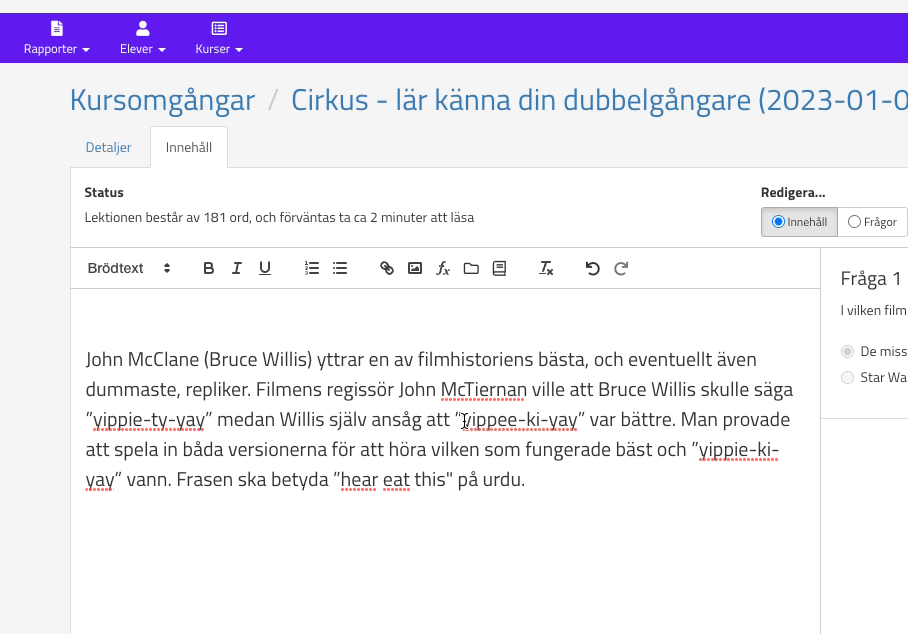The height and width of the screenshot is (634, 908).
Task: Clear text formatting
Action: point(546,268)
